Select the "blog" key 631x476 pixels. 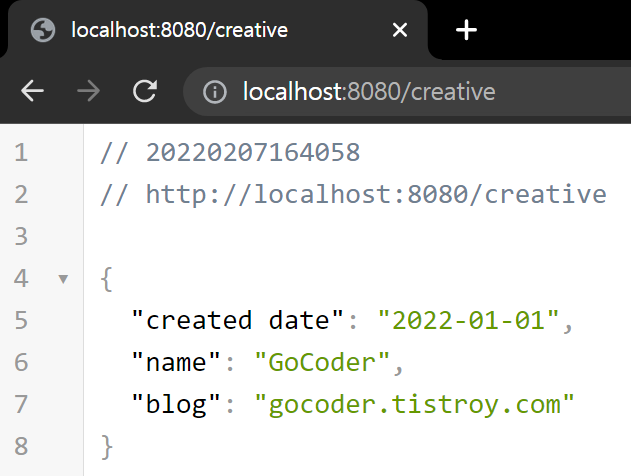176,404
